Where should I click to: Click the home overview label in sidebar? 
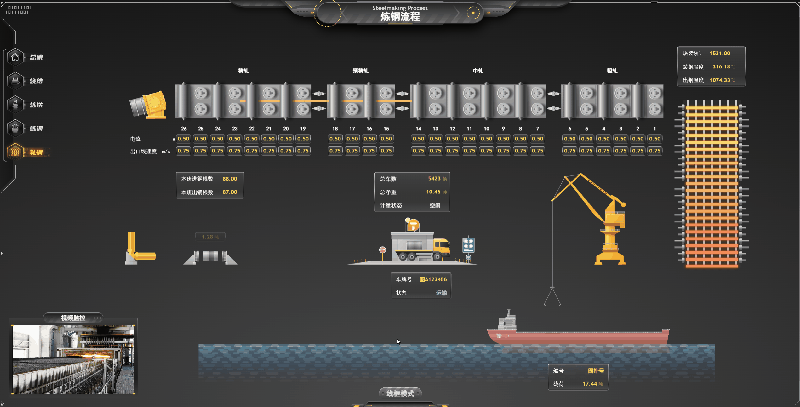click(x=36, y=58)
